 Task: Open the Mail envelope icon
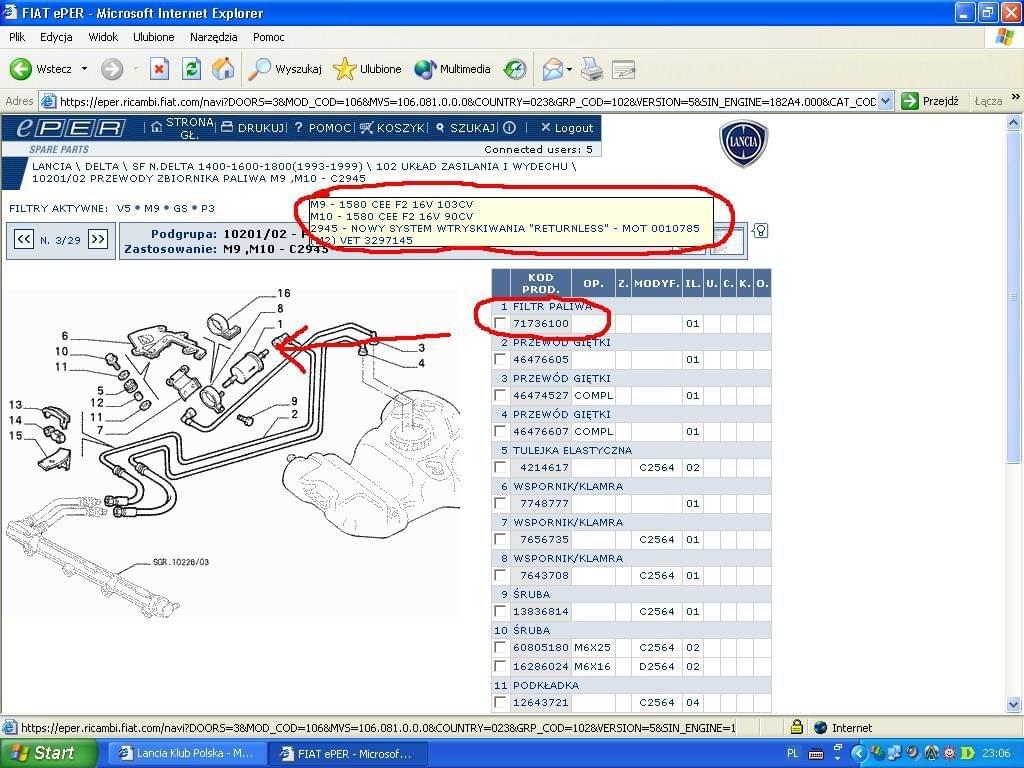552,69
